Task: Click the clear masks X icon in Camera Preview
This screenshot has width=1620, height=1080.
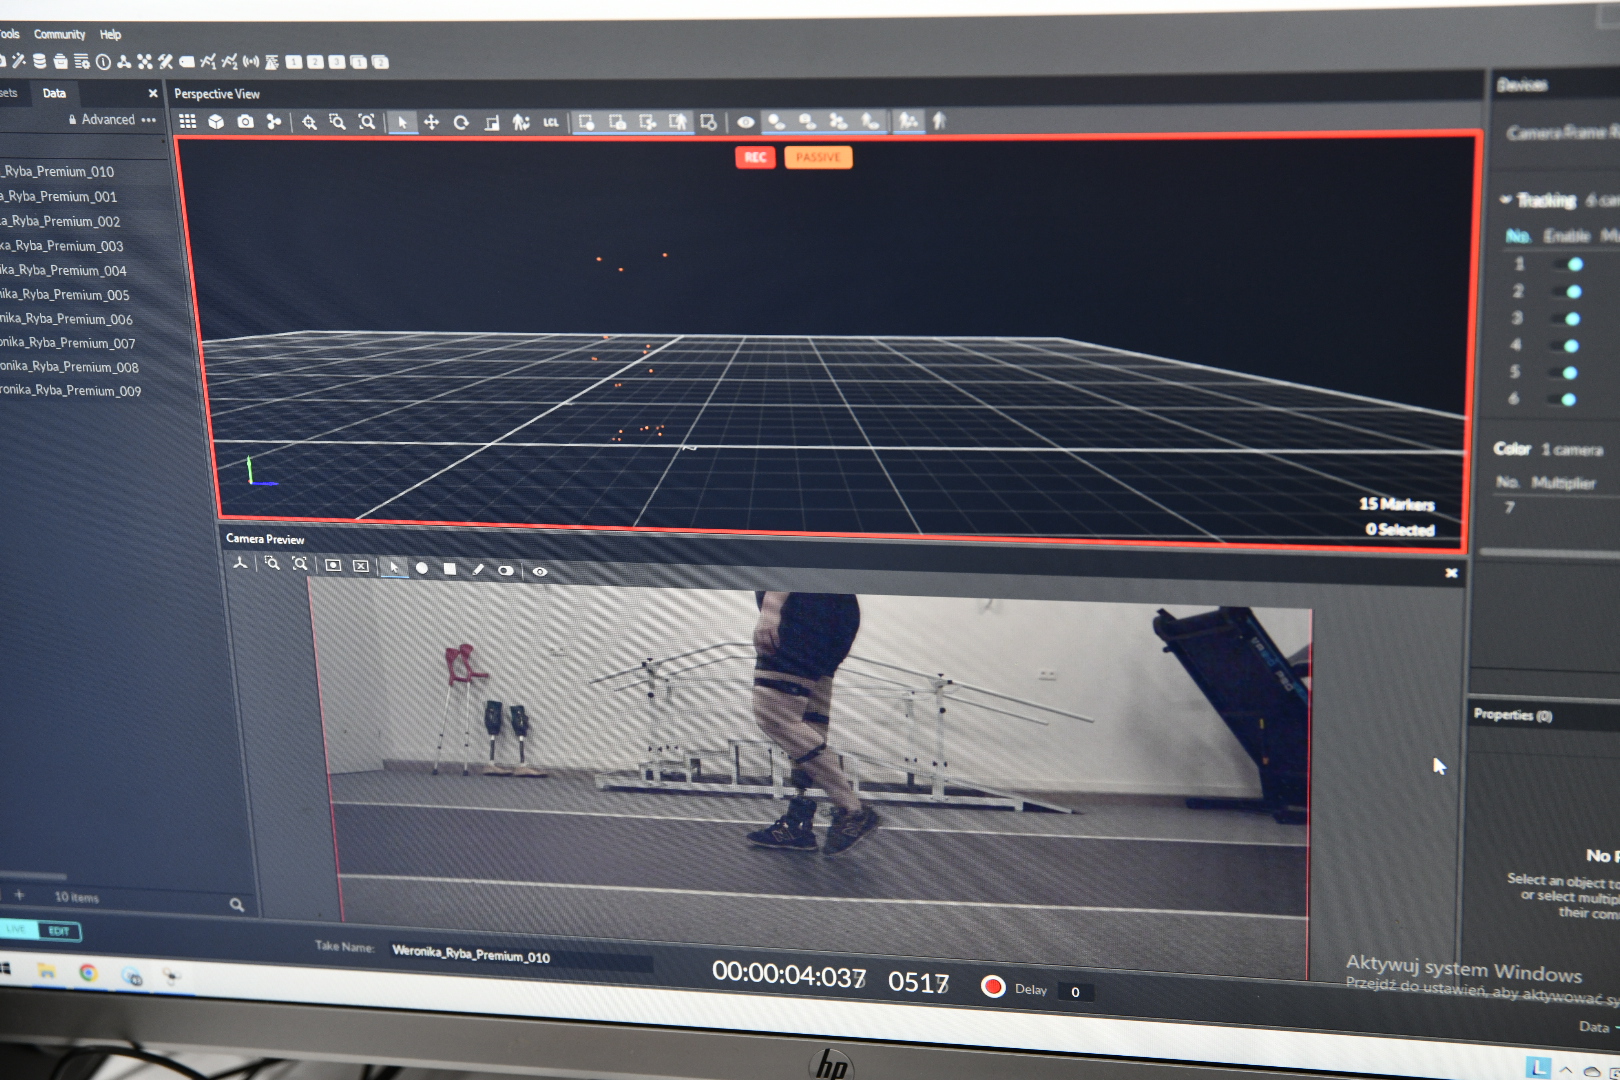Action: (361, 566)
